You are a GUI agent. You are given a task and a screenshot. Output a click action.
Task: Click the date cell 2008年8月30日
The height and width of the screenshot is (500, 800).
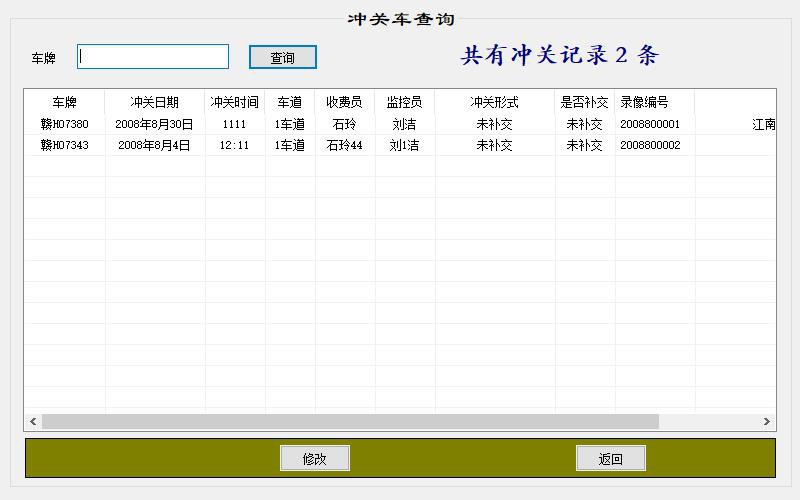pyautogui.click(x=155, y=125)
